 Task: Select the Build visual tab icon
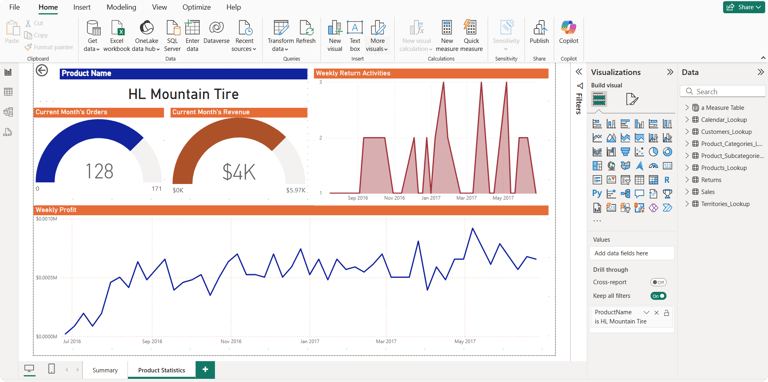(x=599, y=99)
